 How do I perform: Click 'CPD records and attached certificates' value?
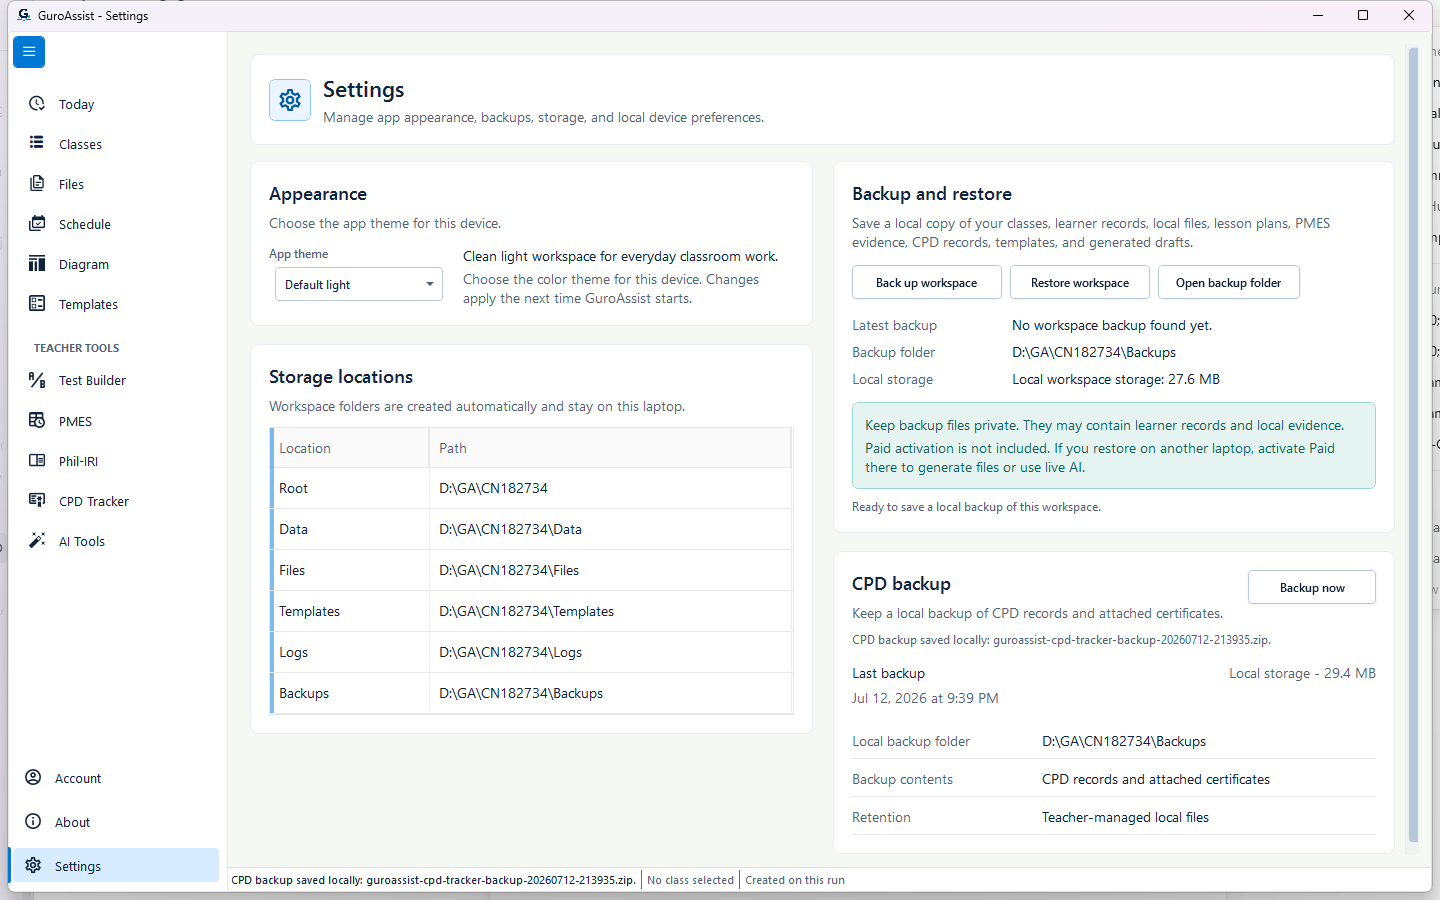(x=1156, y=779)
